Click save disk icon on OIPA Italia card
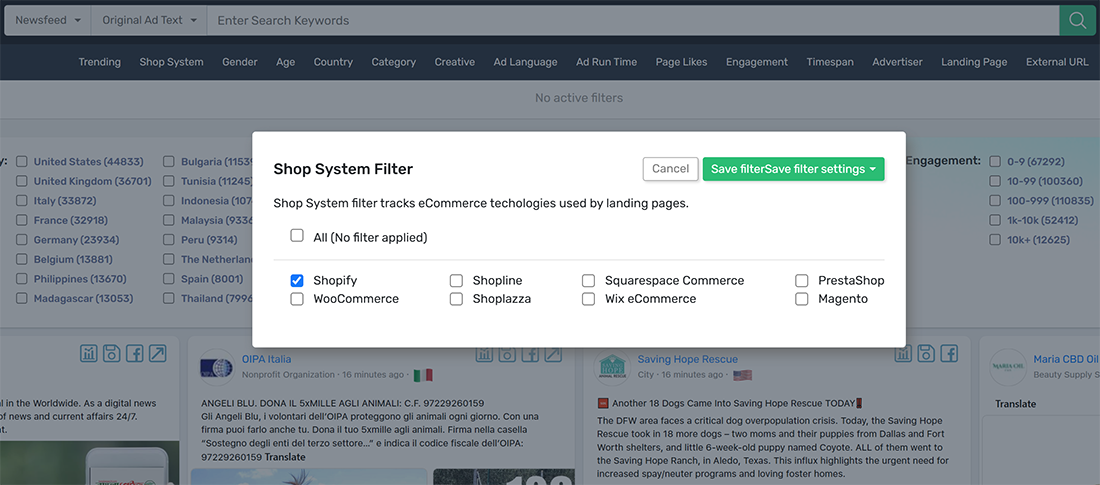Image resolution: width=1100 pixels, height=485 pixels. click(507, 353)
